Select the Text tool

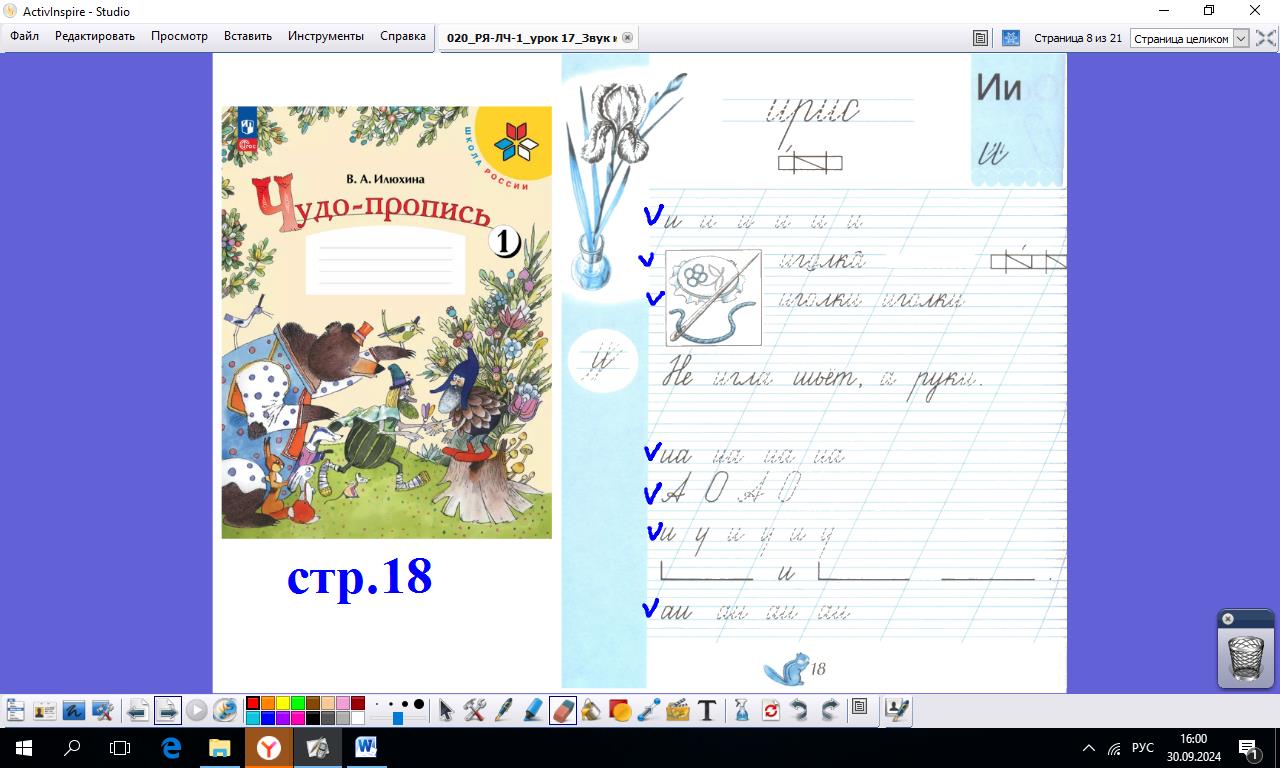707,711
